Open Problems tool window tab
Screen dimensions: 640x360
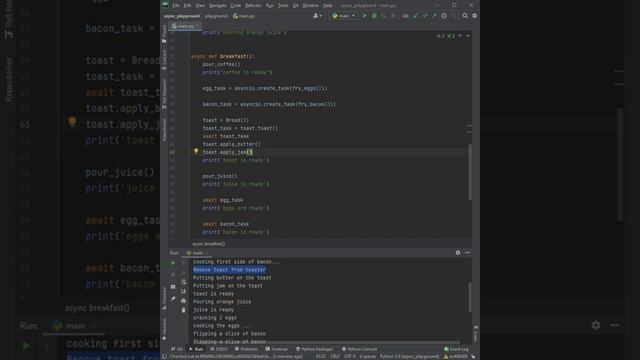pyautogui.click(x=246, y=349)
